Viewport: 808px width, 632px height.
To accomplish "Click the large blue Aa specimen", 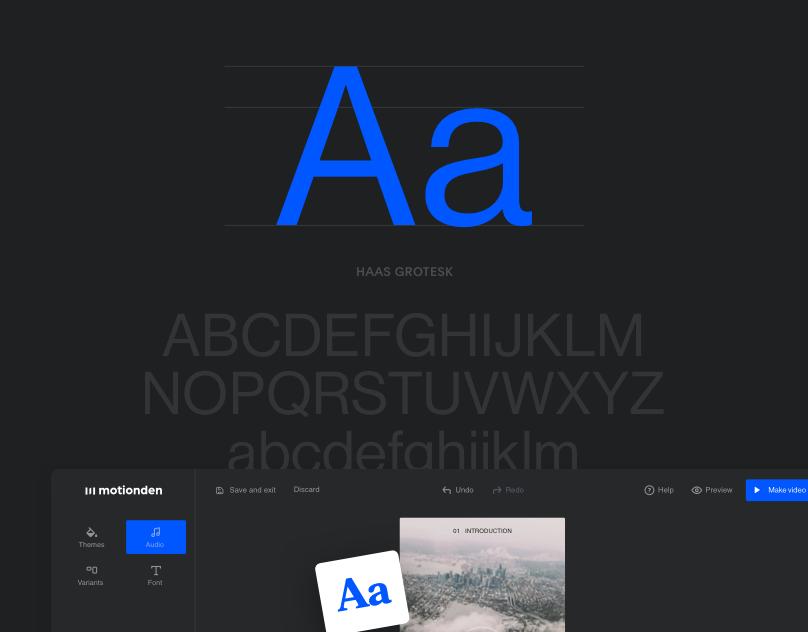I will click(x=405, y=146).
